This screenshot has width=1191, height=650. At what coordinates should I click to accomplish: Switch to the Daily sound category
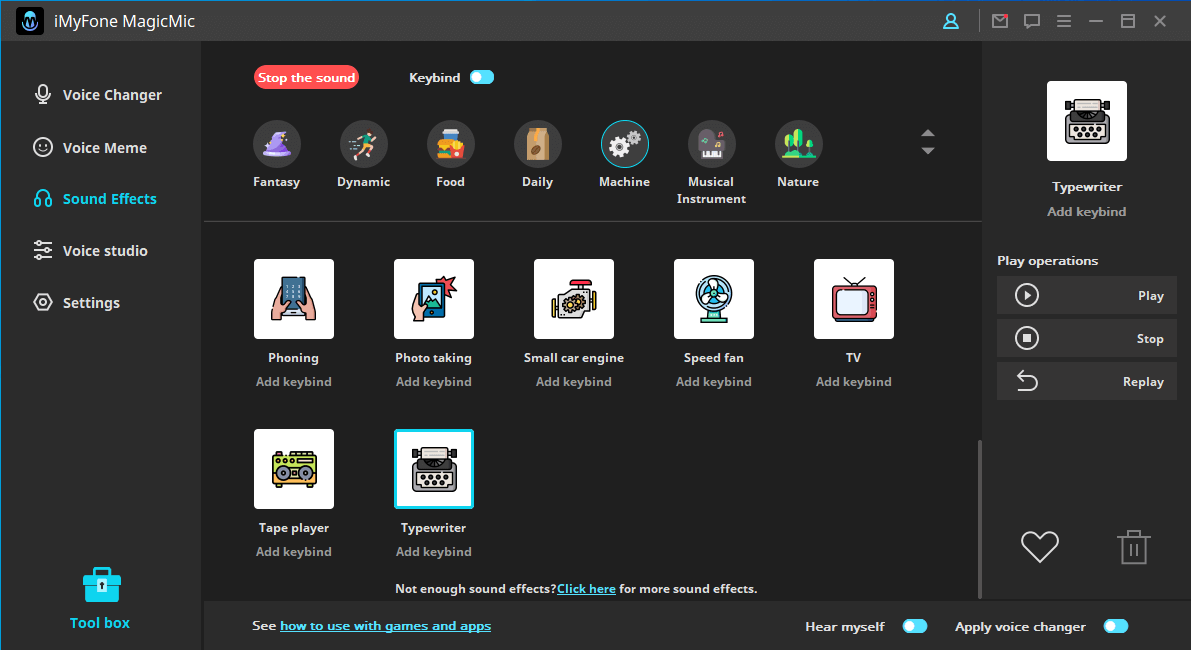(x=537, y=144)
